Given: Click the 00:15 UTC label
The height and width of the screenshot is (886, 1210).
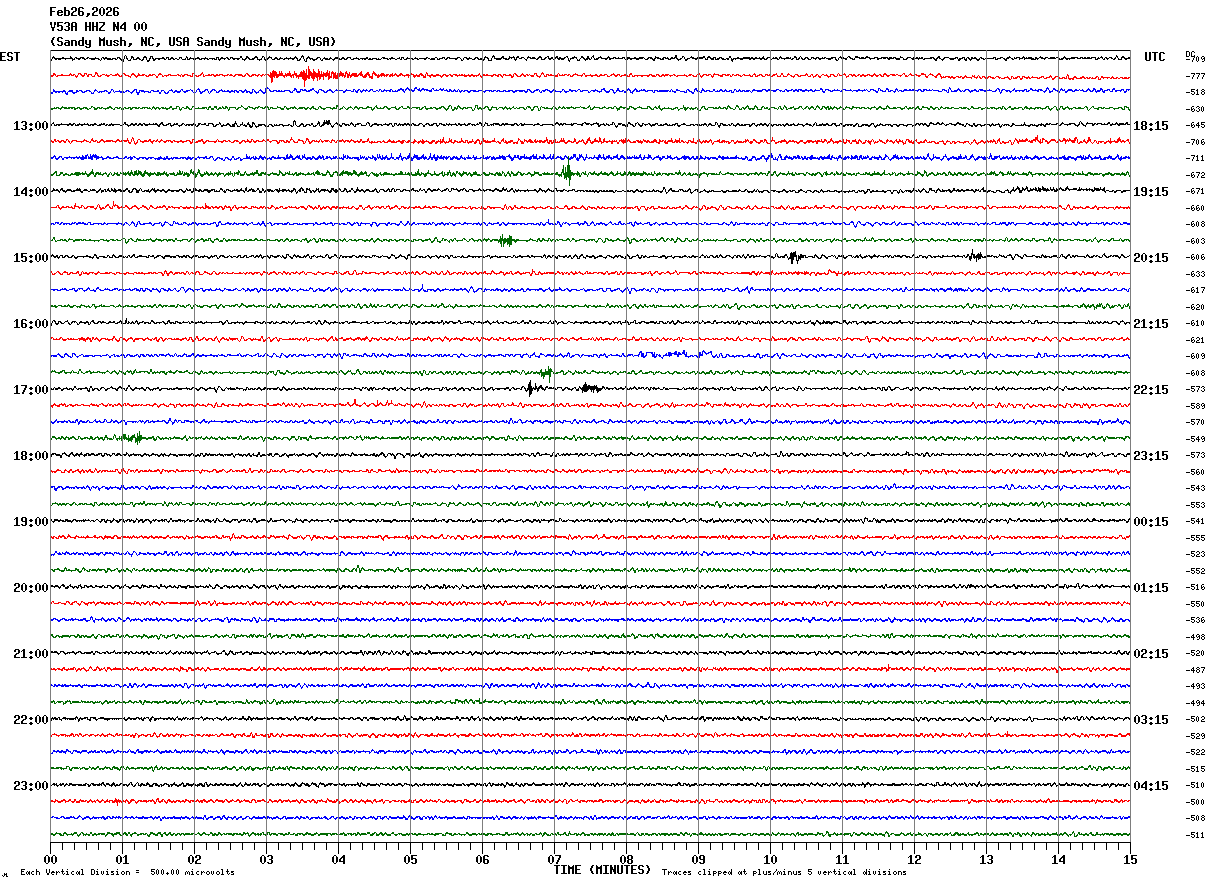Looking at the screenshot, I should [1151, 522].
